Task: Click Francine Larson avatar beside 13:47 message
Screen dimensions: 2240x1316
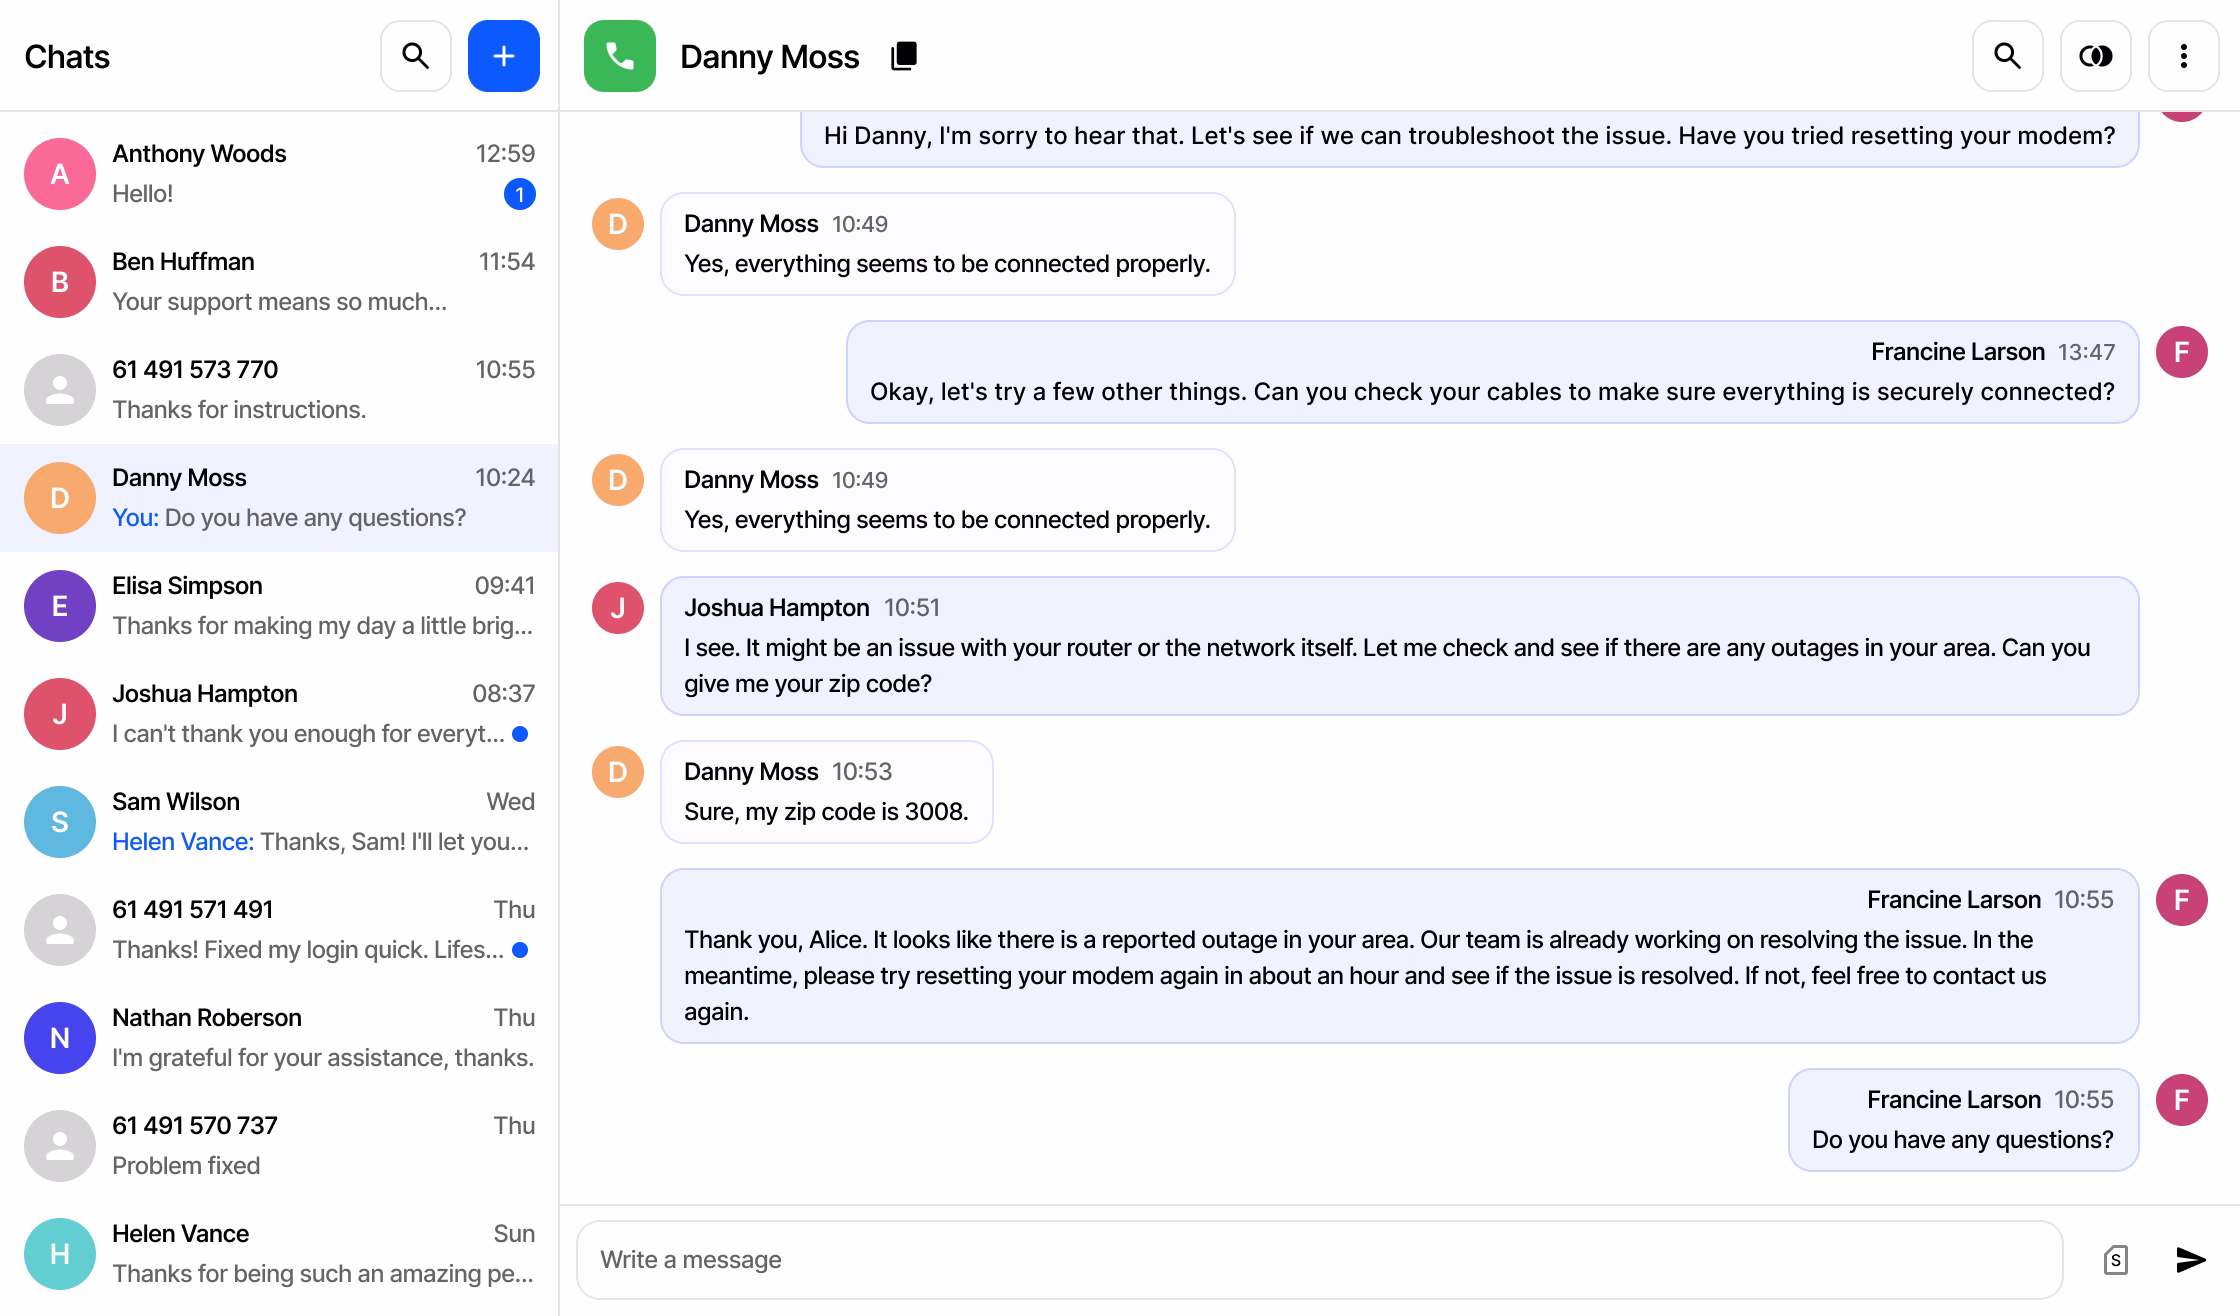Action: [2182, 352]
